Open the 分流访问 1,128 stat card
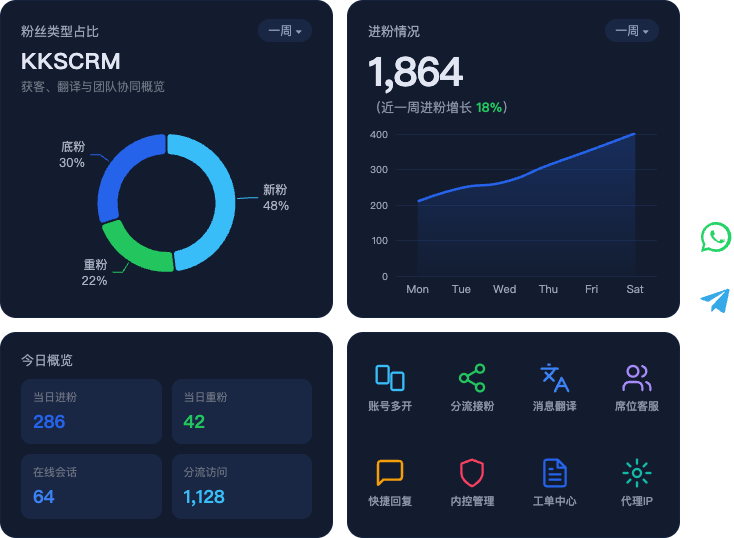Screen dimensions: 734x538 tap(242, 486)
